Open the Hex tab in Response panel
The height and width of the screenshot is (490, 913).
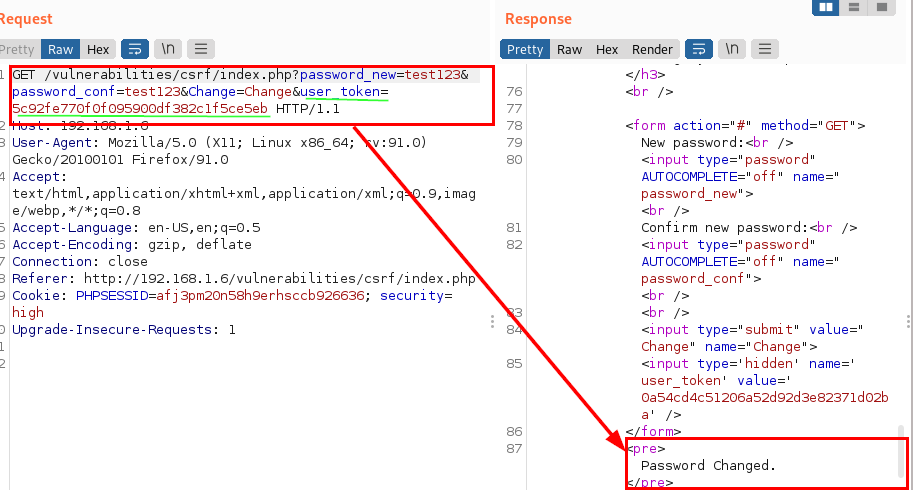tap(607, 49)
